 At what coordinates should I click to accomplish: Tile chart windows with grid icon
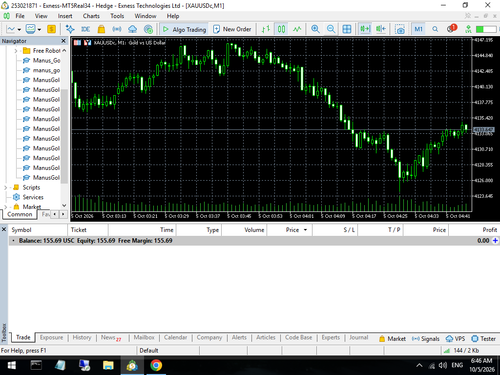tap(347, 29)
